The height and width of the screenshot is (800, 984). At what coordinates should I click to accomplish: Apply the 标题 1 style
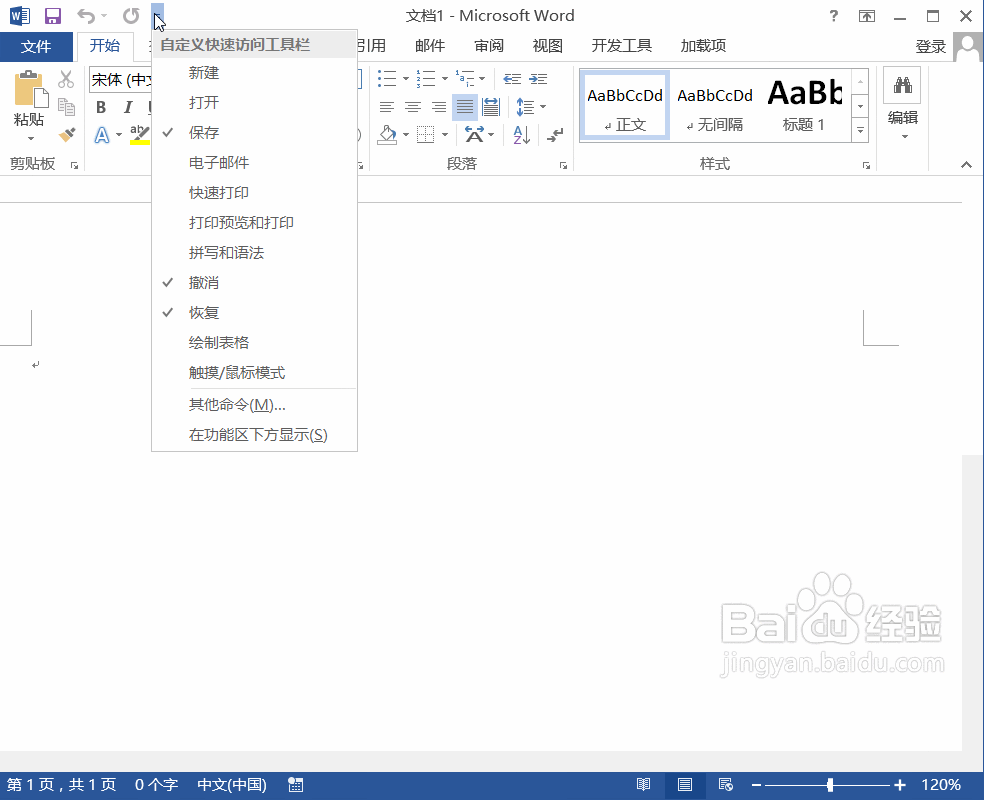click(x=804, y=106)
